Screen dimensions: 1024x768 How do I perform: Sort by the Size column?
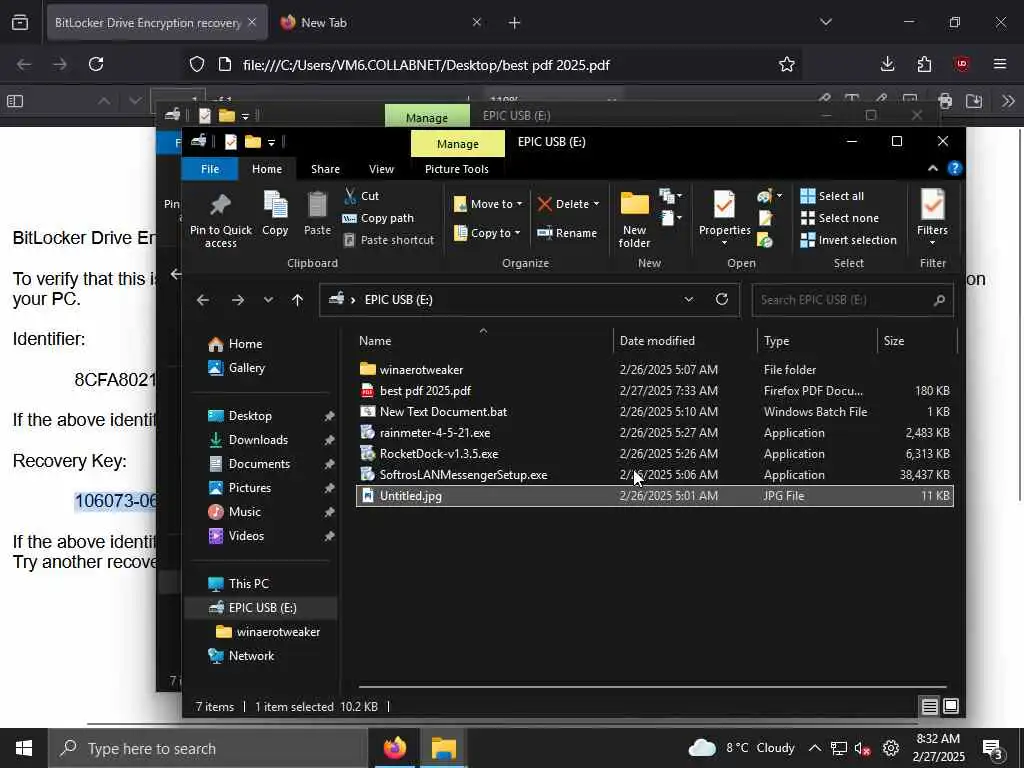917,341
